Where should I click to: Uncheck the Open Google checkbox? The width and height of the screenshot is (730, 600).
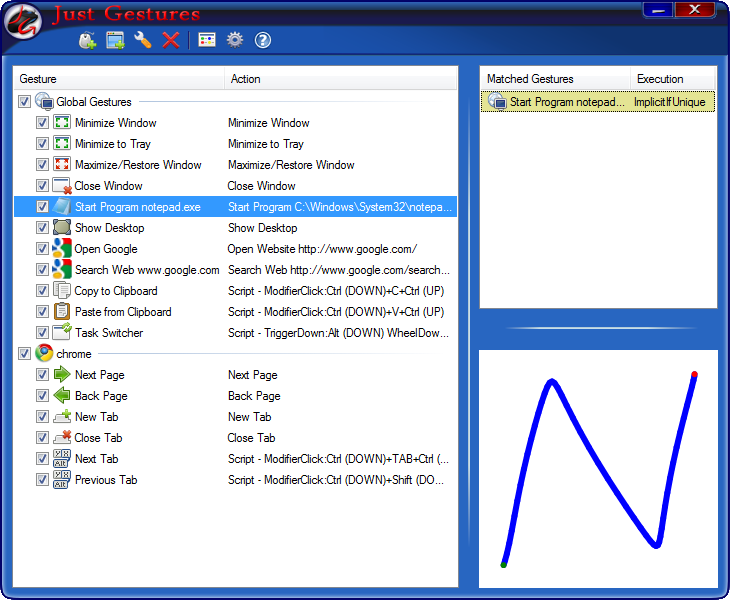coord(42,249)
